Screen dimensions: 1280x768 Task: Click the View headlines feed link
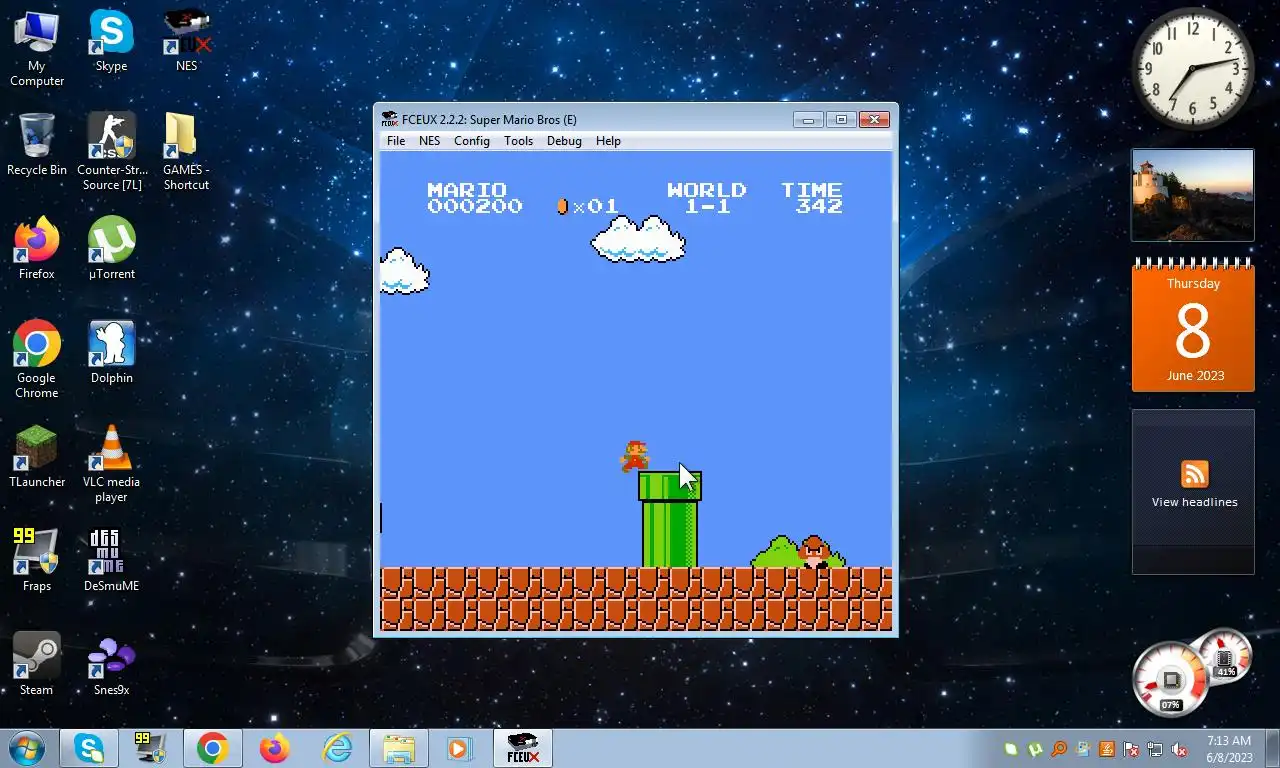[x=1194, y=502]
